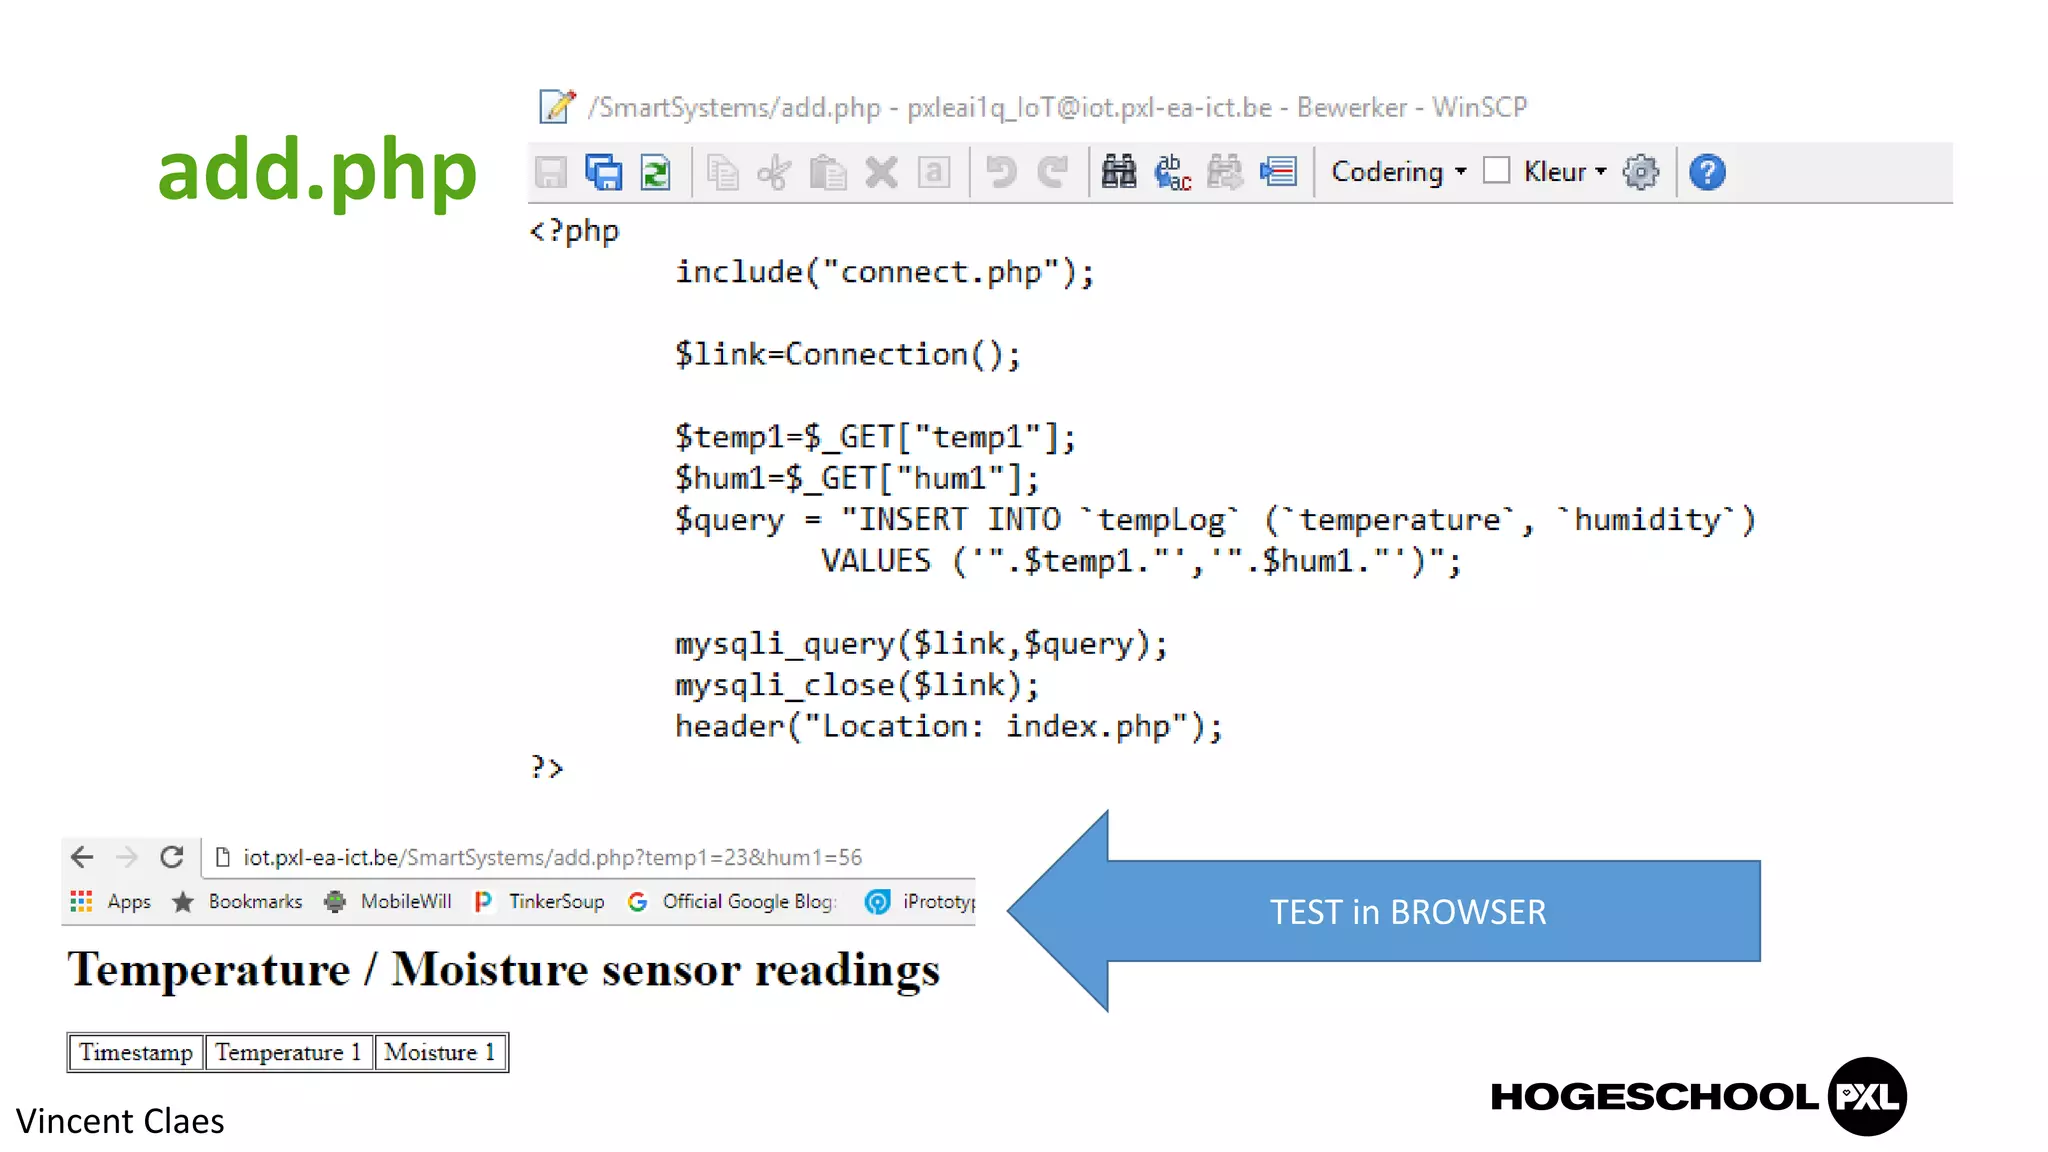This screenshot has height=1152, width=2048.
Task: Click the add.php URL address bar
Action: (x=552, y=857)
